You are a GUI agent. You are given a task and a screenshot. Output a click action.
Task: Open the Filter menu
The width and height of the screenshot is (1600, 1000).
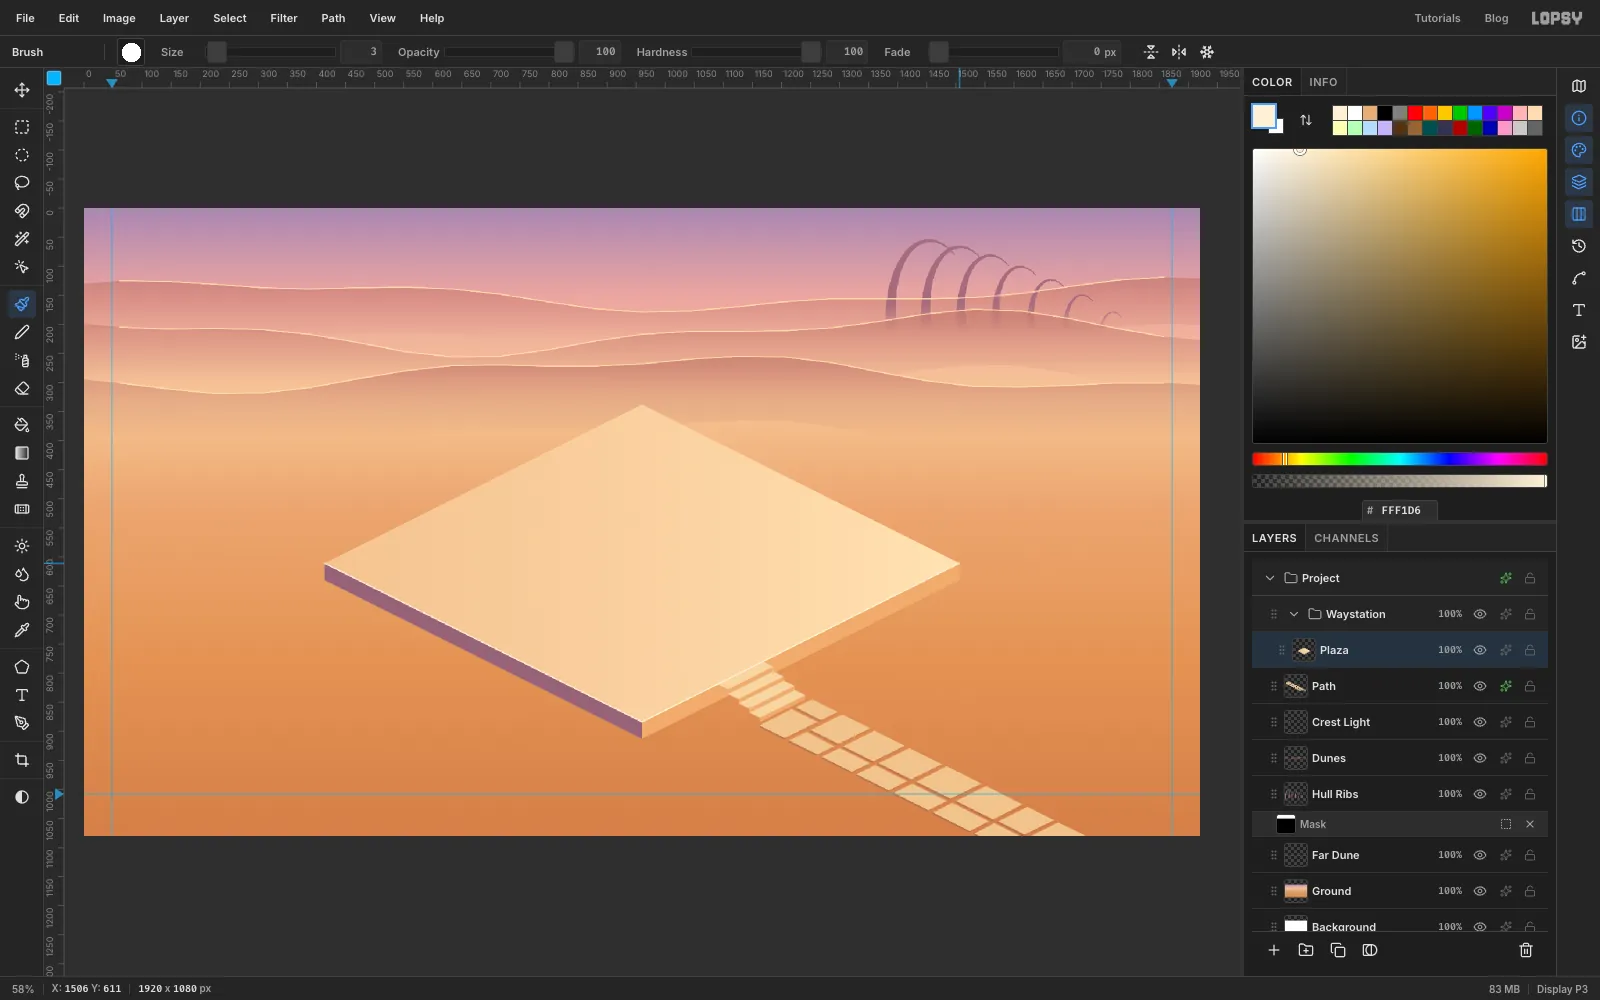284,18
